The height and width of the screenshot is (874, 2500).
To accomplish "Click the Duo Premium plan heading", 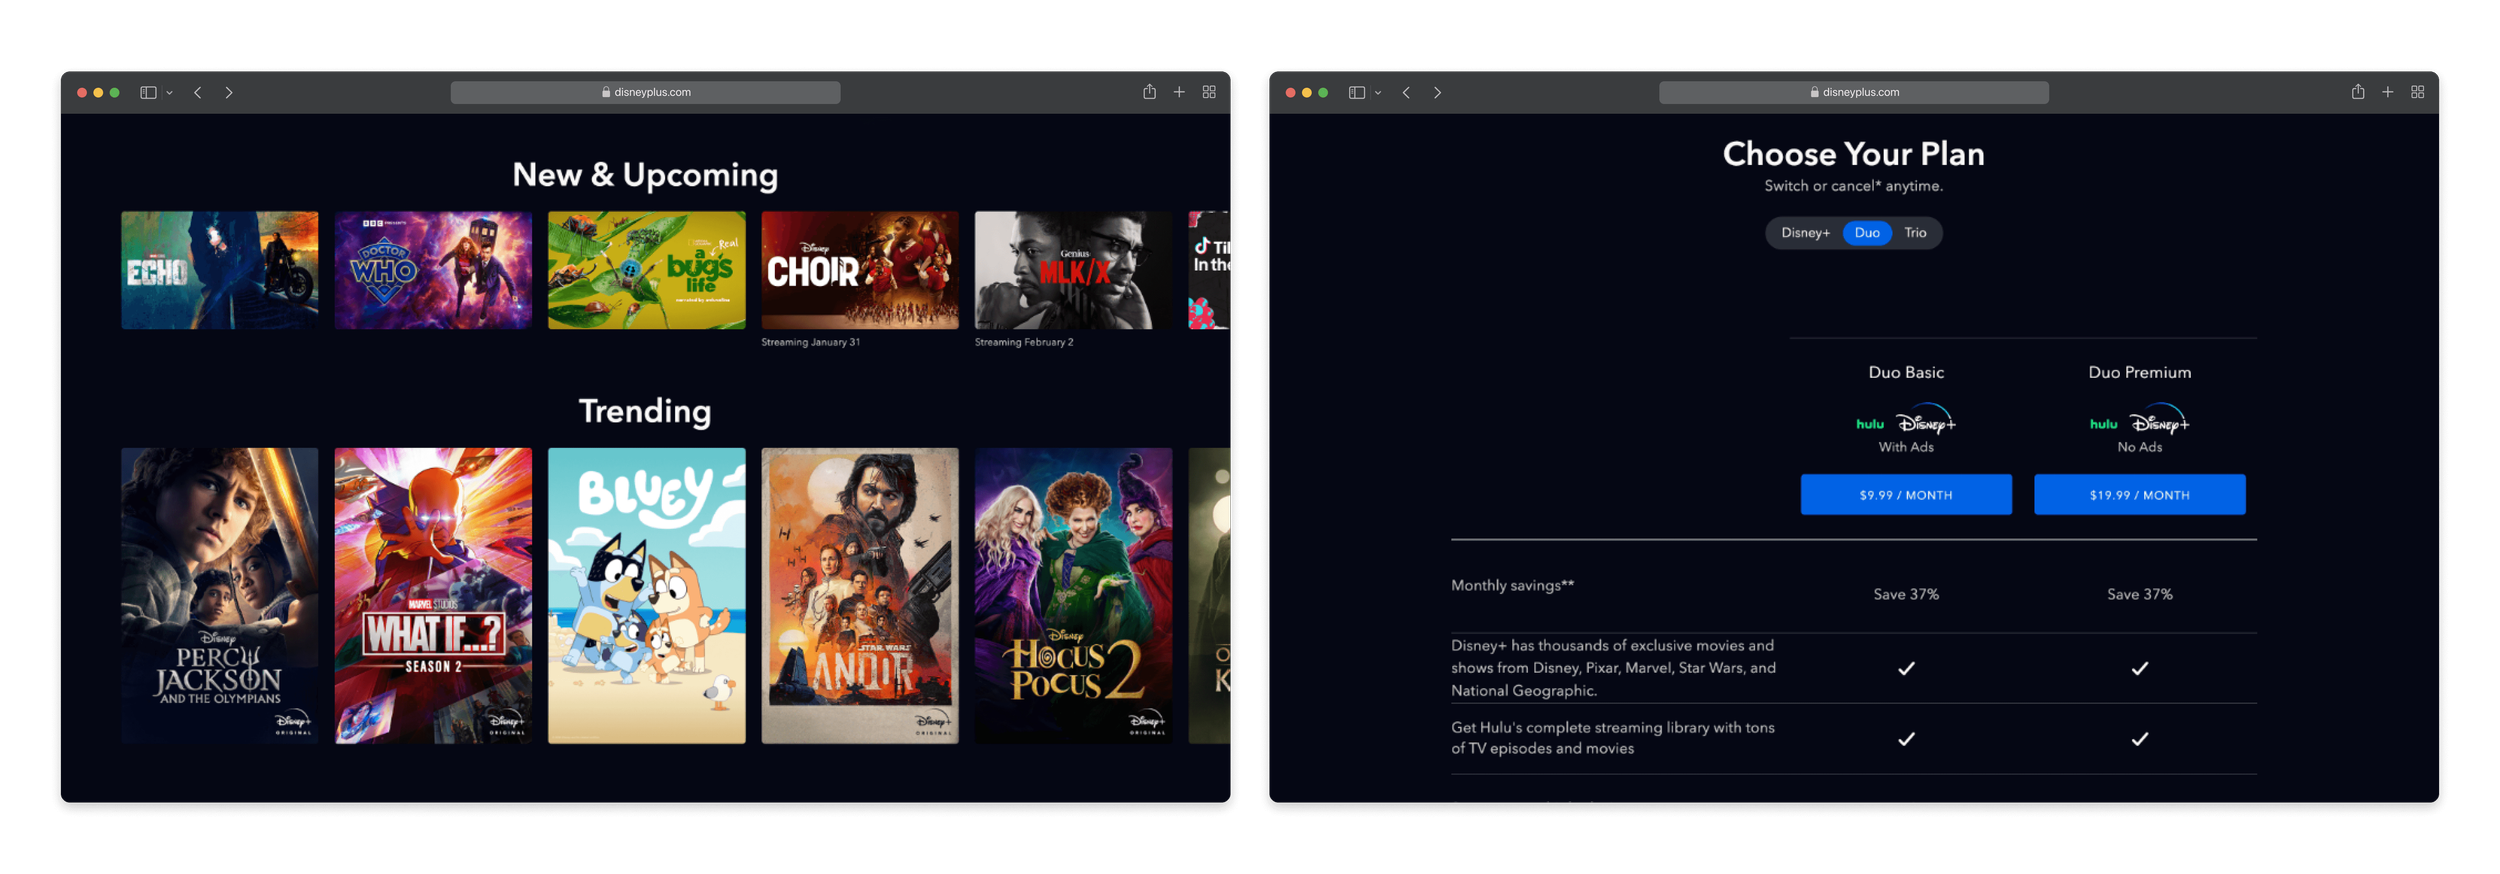I will [2139, 372].
